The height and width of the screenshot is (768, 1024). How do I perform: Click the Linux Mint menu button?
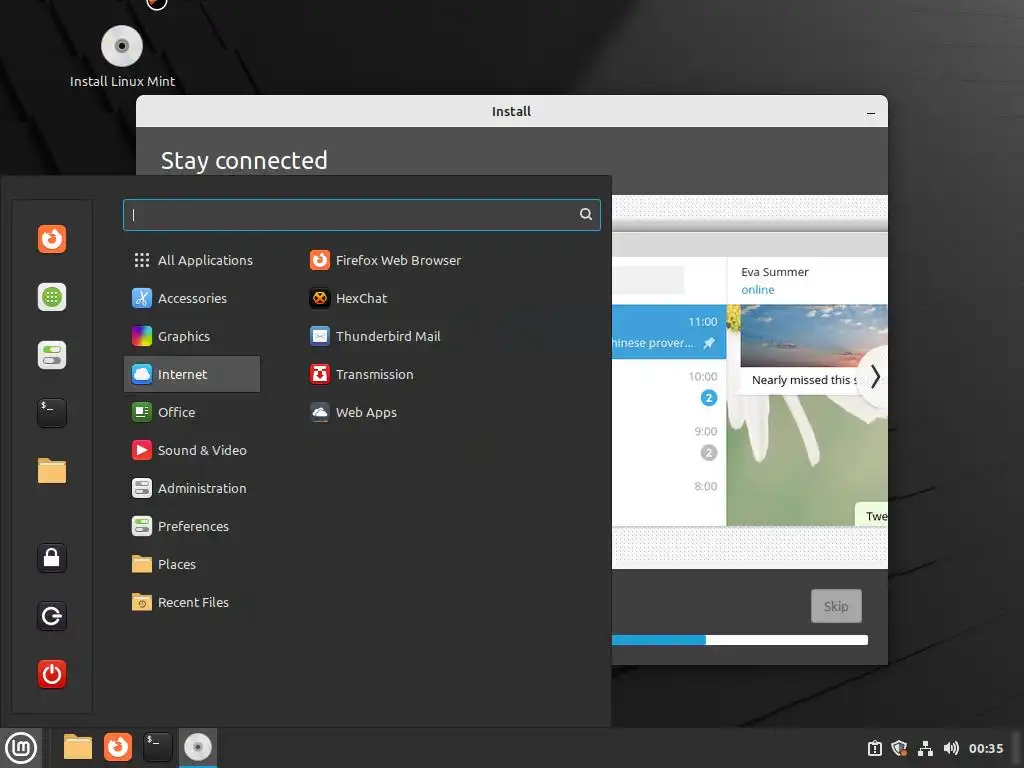pyautogui.click(x=21, y=748)
